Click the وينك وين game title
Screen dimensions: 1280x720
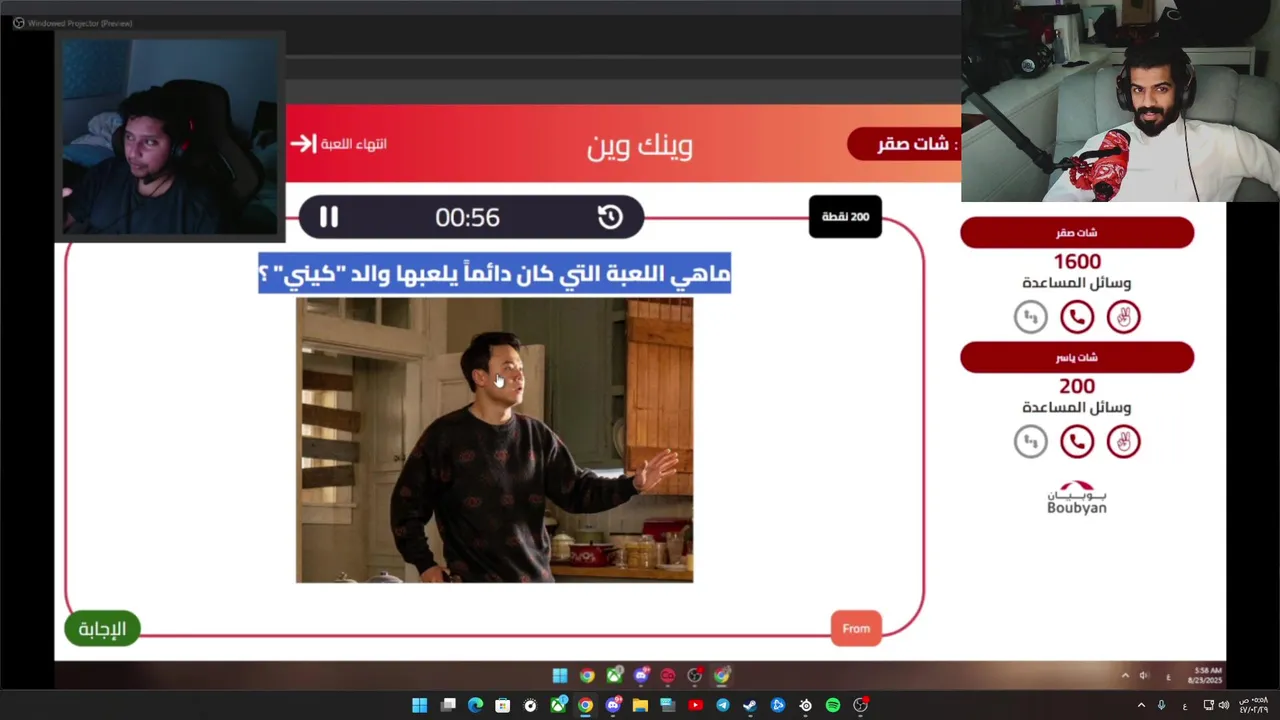[639, 146]
